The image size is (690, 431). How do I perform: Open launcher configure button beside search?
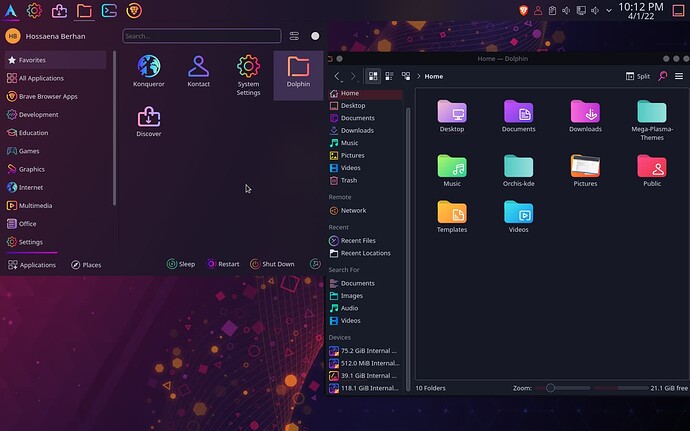[294, 36]
